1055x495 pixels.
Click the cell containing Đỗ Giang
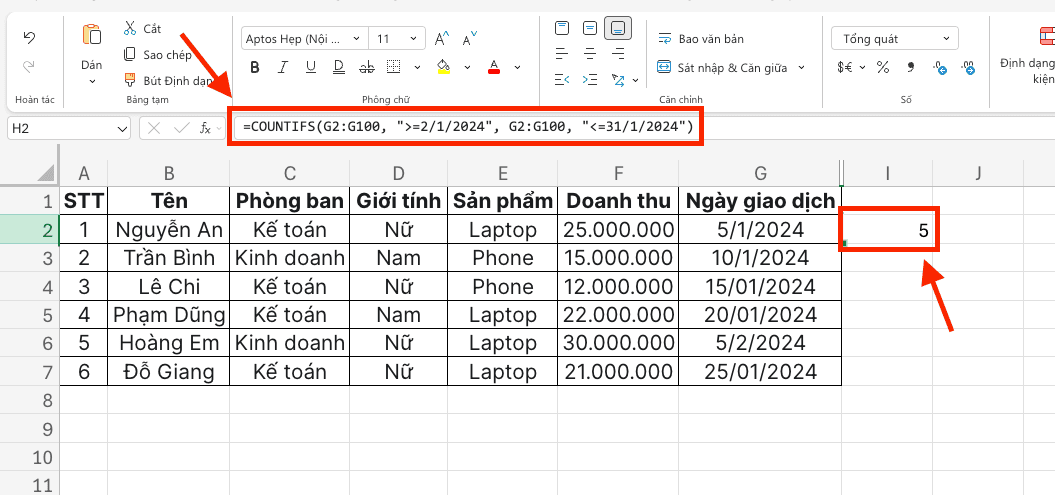169,371
